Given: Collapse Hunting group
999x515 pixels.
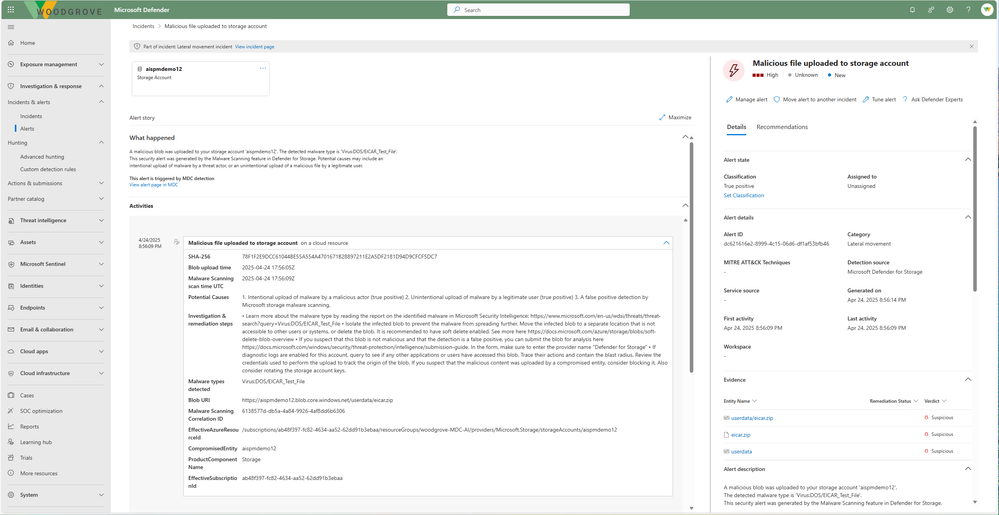Looking at the screenshot, I should click(x=101, y=143).
